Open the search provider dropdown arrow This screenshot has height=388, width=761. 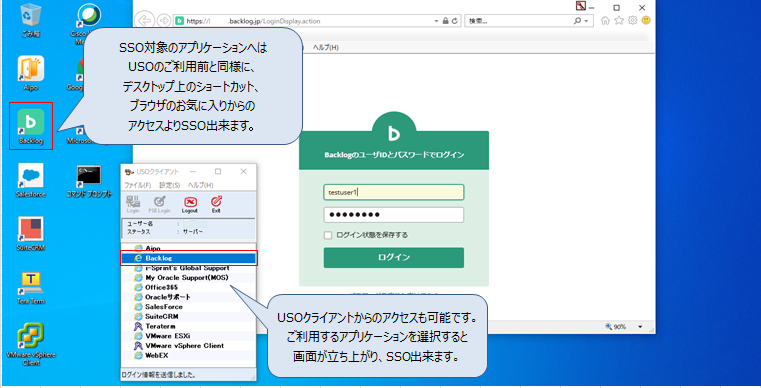586,21
